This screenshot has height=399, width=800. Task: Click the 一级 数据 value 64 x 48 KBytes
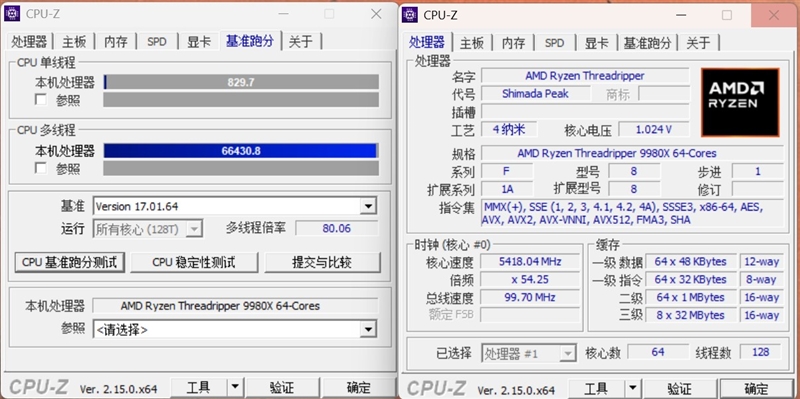pos(691,262)
